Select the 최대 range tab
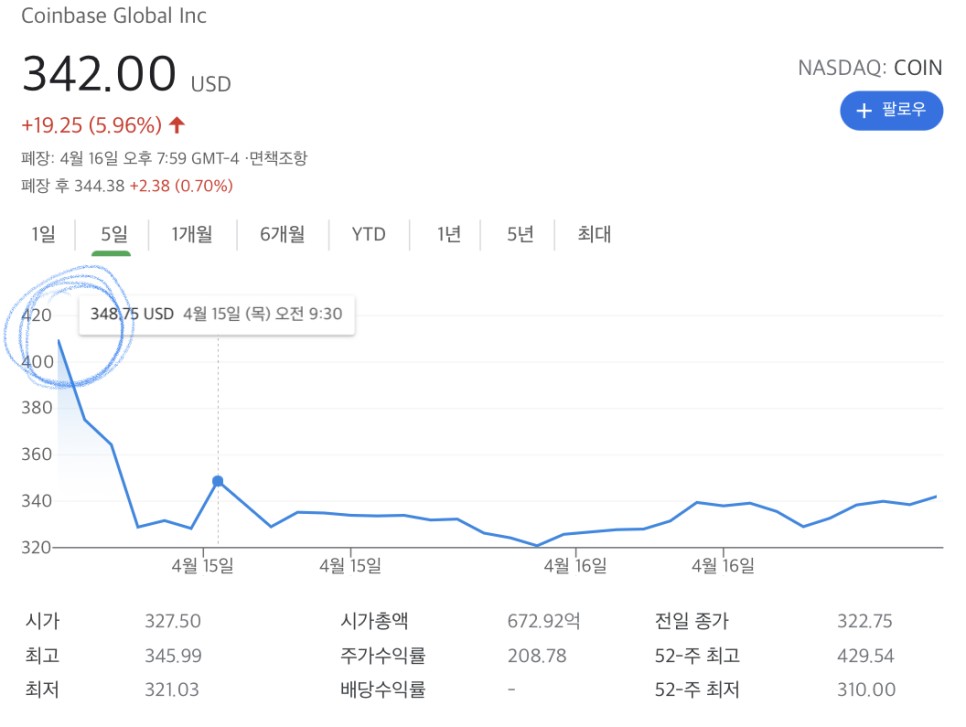966x727 pixels. 594,235
